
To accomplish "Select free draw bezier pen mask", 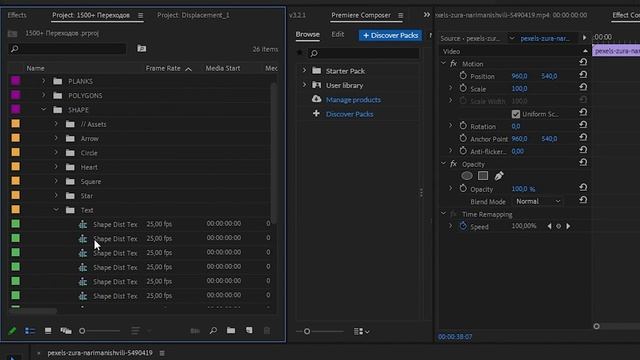I will tap(499, 176).
